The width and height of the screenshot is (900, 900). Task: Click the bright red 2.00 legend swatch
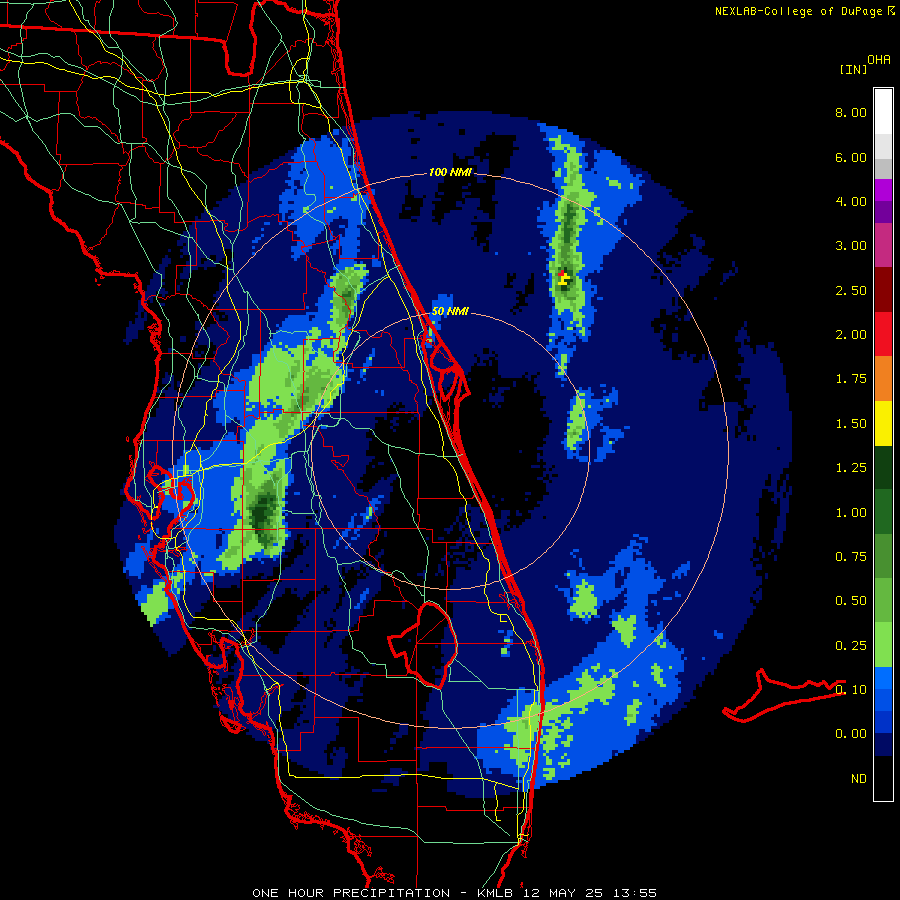[x=883, y=334]
